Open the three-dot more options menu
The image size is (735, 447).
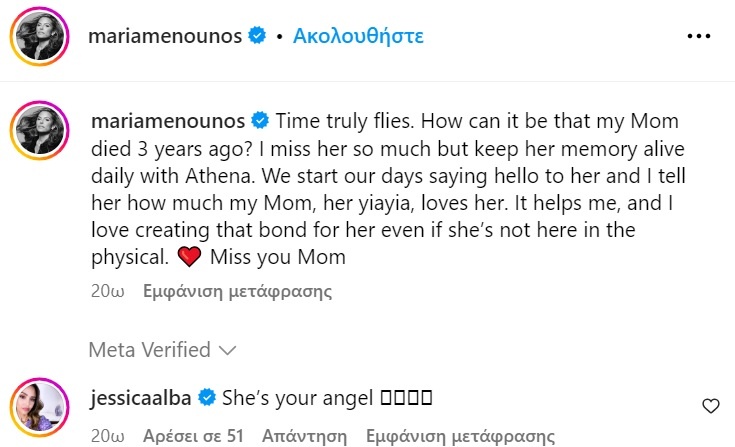(697, 36)
